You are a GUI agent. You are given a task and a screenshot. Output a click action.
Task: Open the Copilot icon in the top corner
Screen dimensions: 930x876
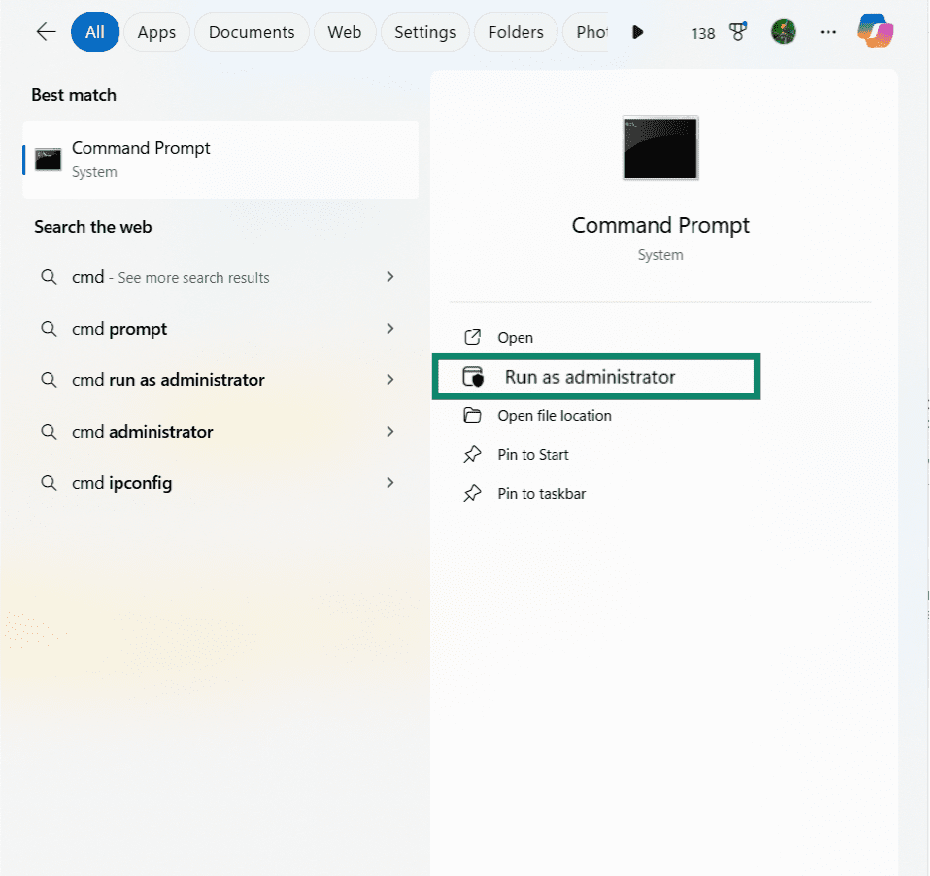pyautogui.click(x=875, y=31)
